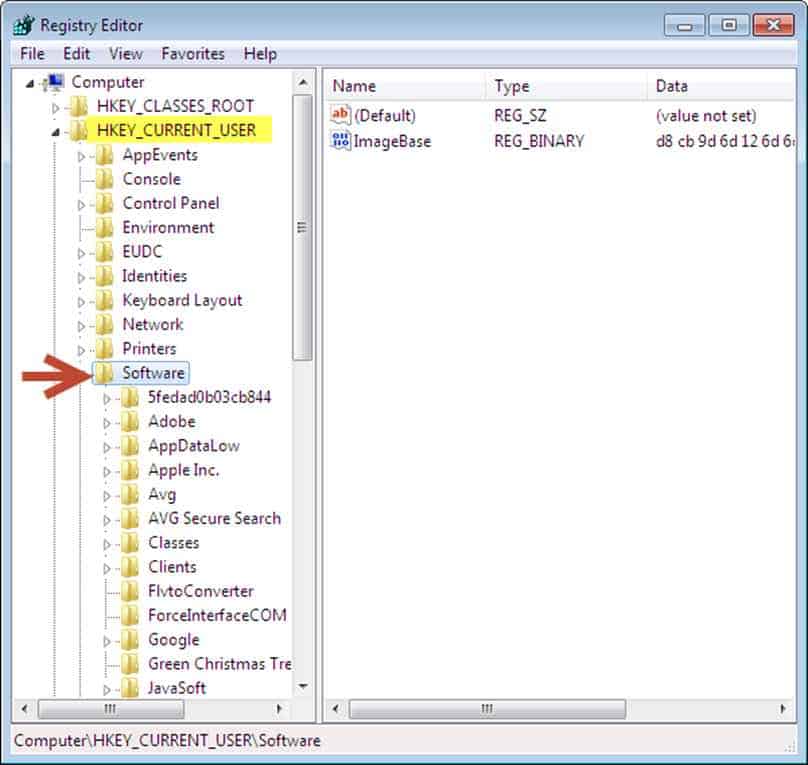808x765 pixels.
Task: Click the Keyboard Layout folder icon
Action: [x=104, y=300]
